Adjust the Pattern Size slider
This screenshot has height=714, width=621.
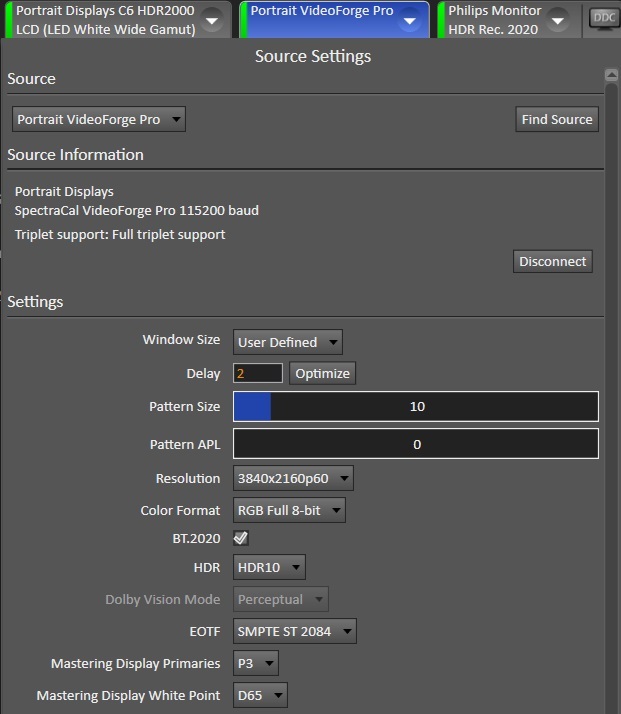click(x=416, y=406)
